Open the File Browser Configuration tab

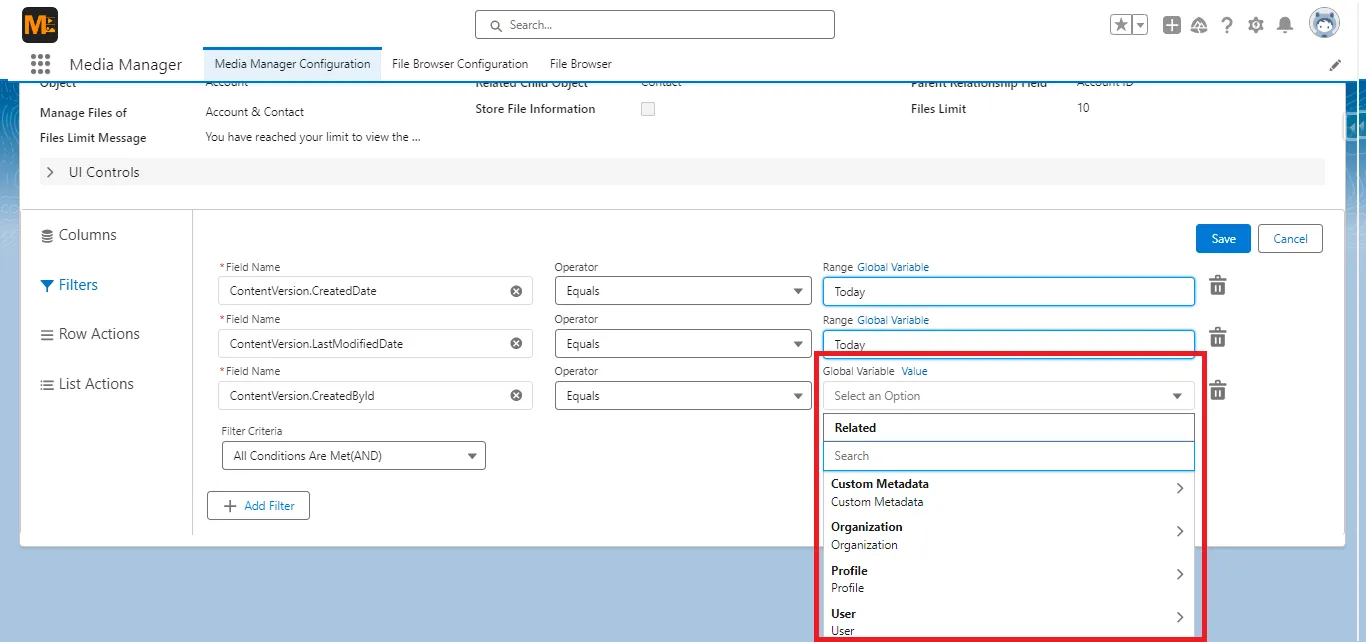coord(459,63)
